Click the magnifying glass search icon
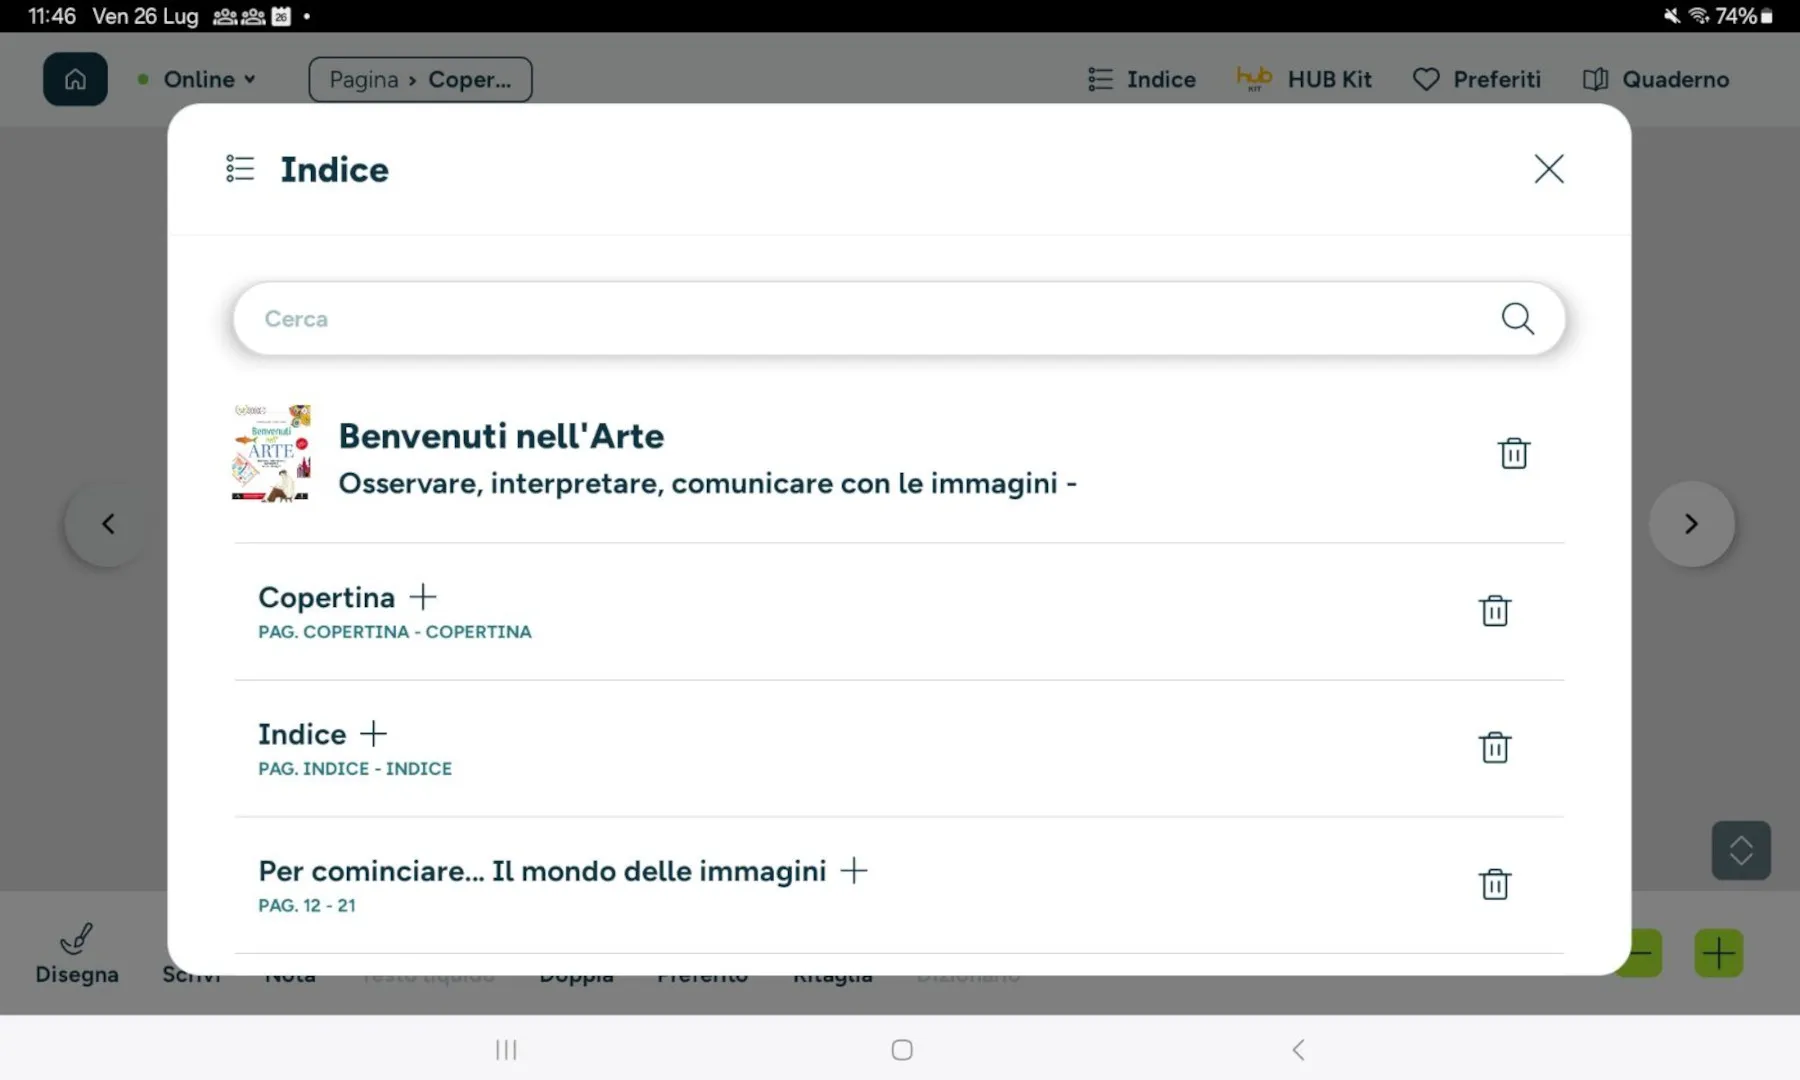 [1517, 318]
